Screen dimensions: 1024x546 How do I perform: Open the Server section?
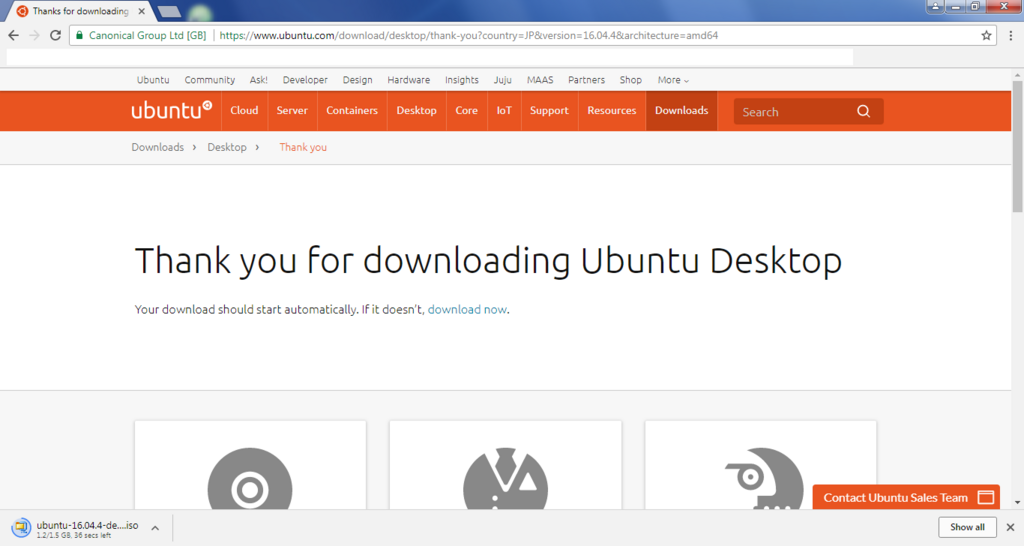click(x=292, y=110)
